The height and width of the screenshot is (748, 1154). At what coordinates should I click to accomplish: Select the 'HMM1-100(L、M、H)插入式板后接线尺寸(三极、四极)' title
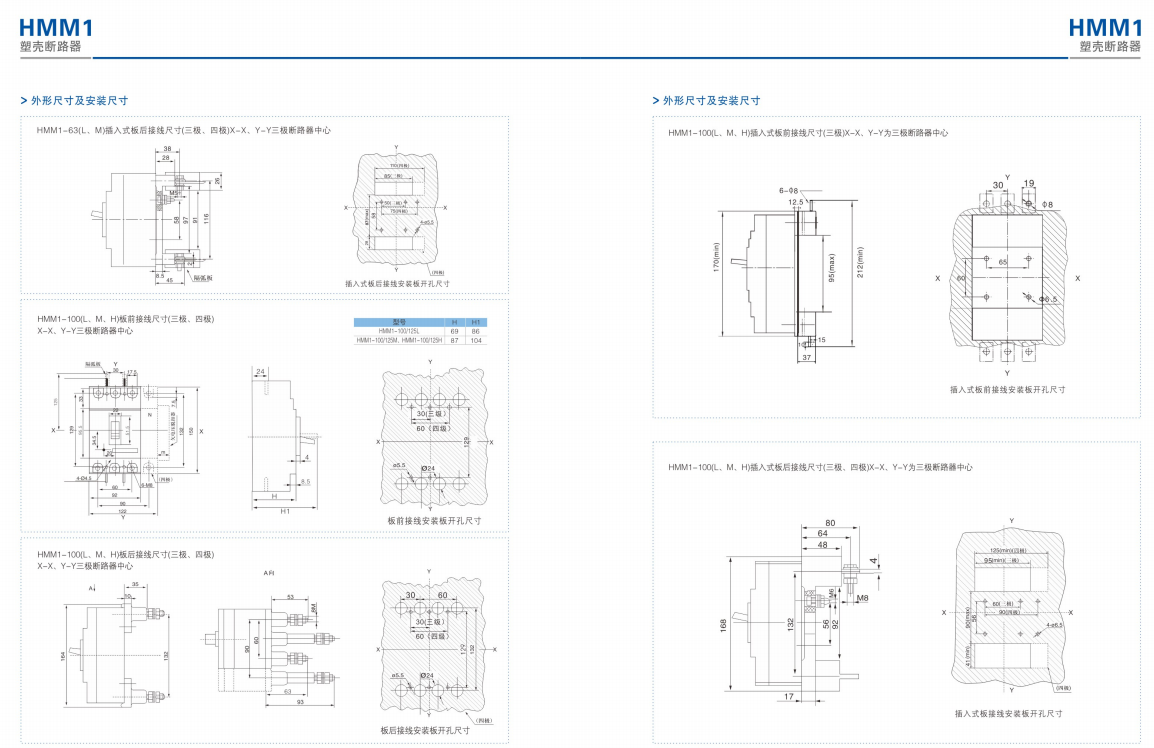(x=821, y=468)
